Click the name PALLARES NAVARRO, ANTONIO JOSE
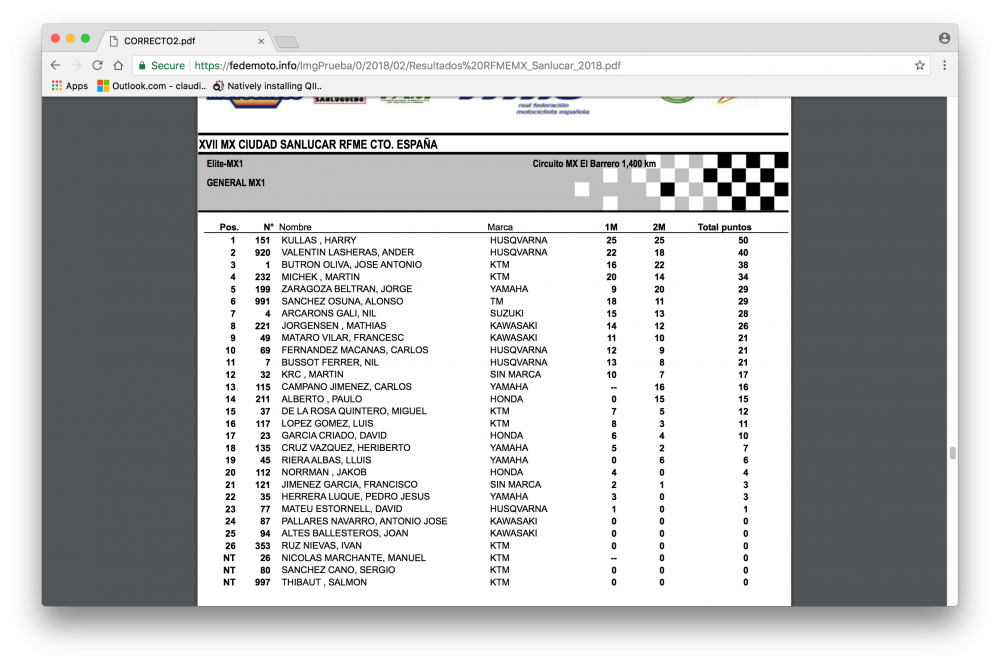1000x666 pixels. [364, 521]
